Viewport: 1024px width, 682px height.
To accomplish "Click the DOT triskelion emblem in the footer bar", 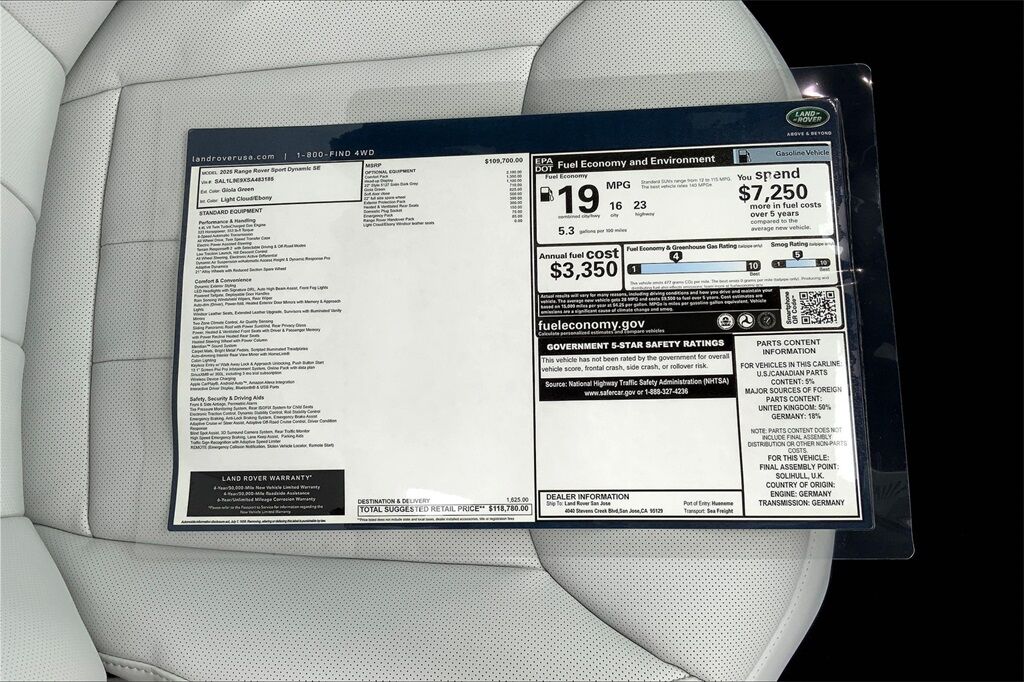I will pos(746,321).
